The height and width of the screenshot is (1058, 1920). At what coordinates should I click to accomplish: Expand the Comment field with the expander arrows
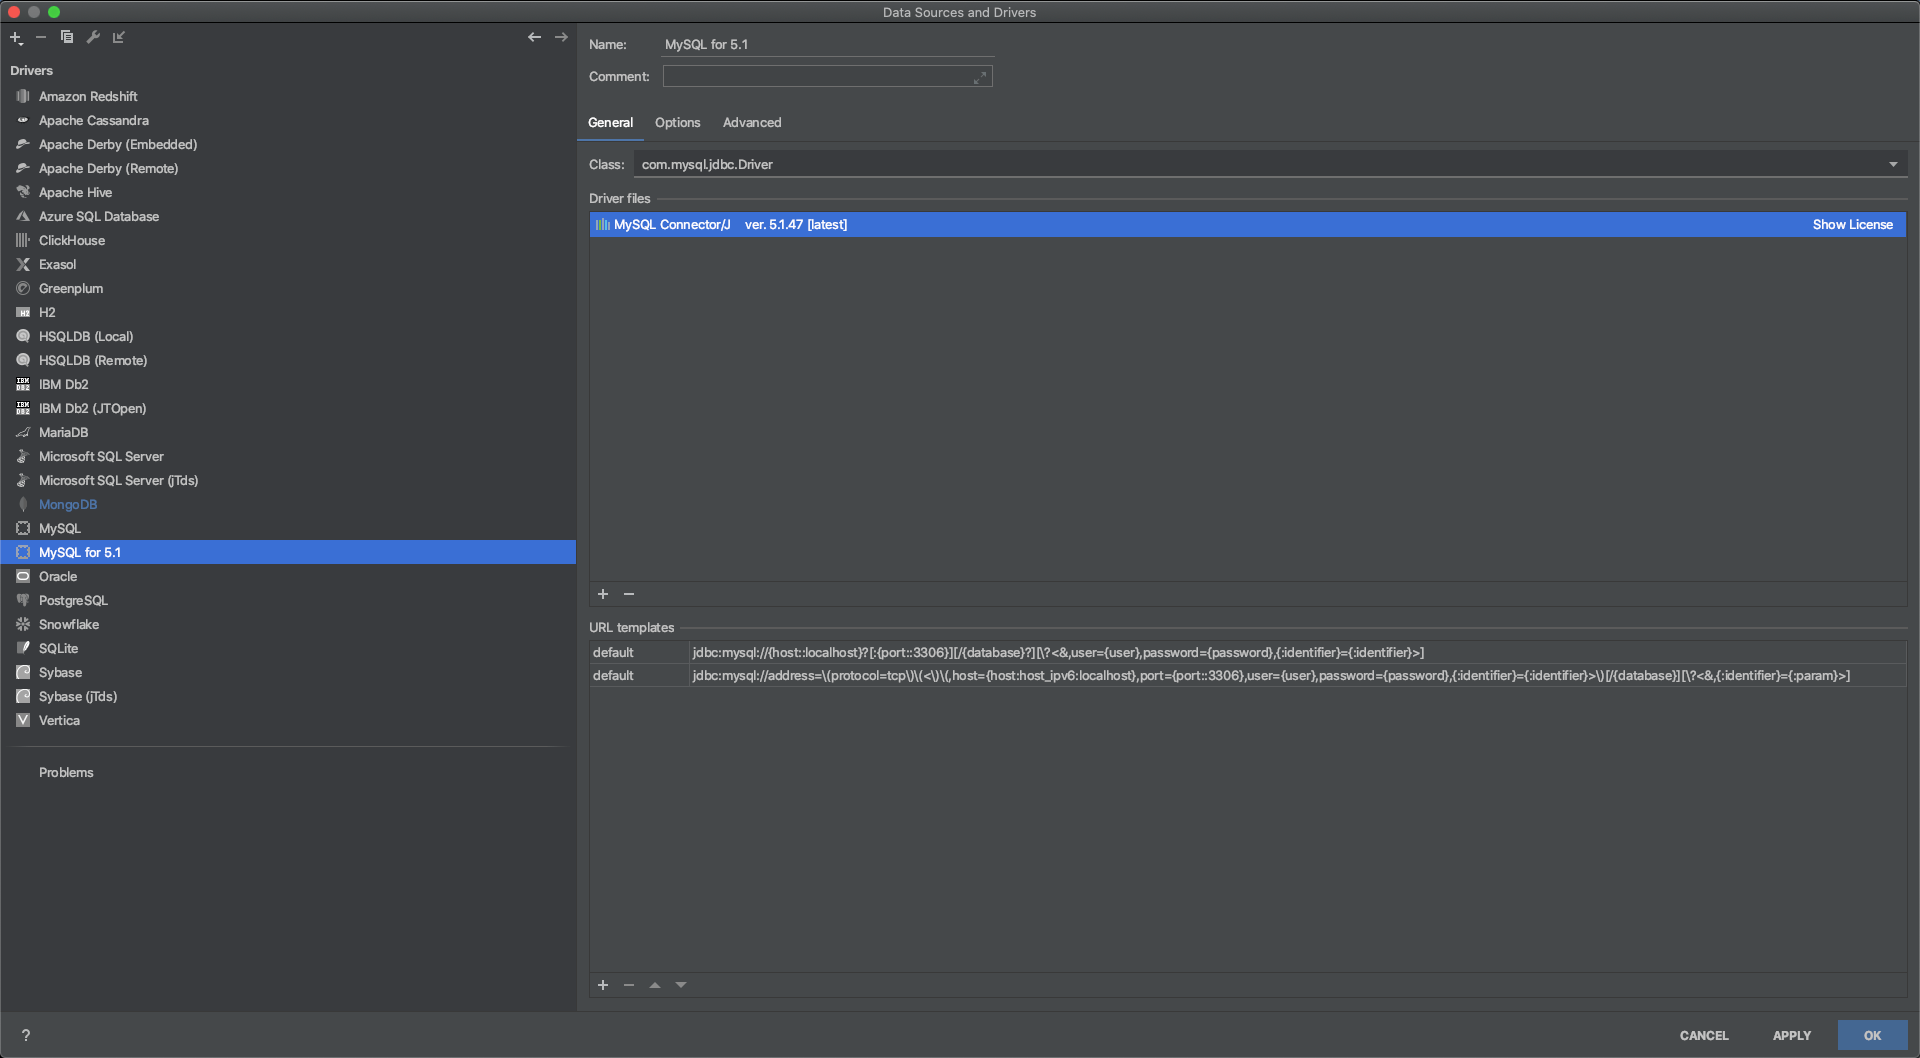click(980, 76)
